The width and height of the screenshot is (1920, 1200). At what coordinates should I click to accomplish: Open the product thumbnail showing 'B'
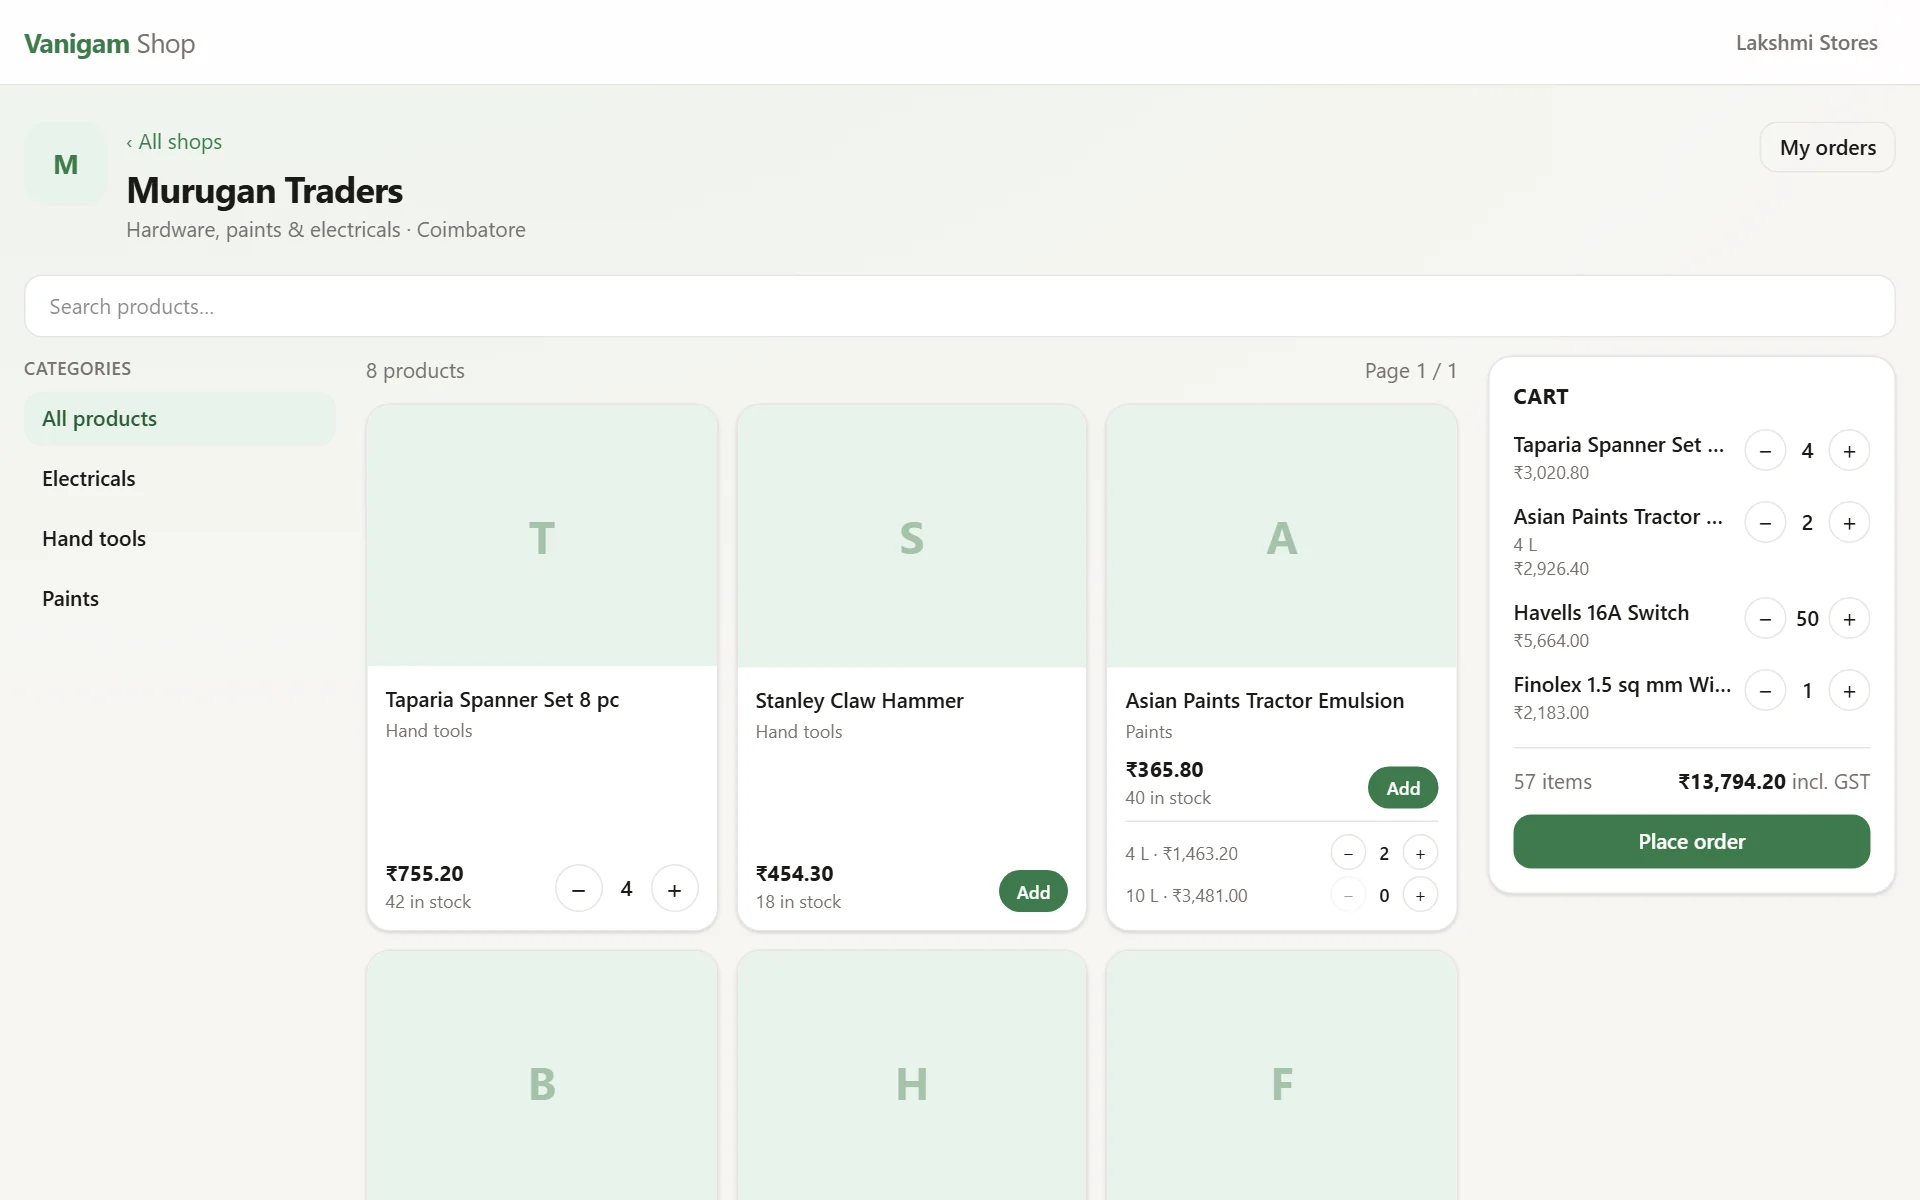coord(542,1076)
